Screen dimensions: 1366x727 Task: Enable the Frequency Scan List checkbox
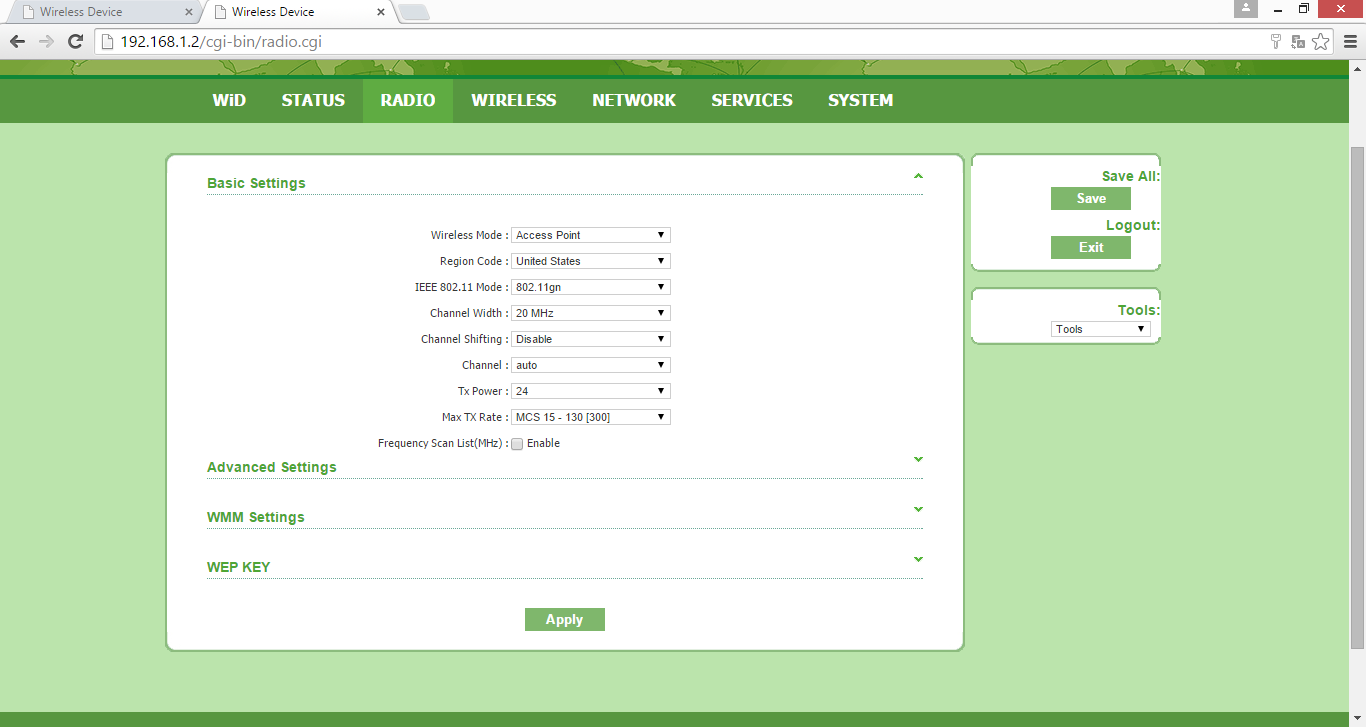517,443
